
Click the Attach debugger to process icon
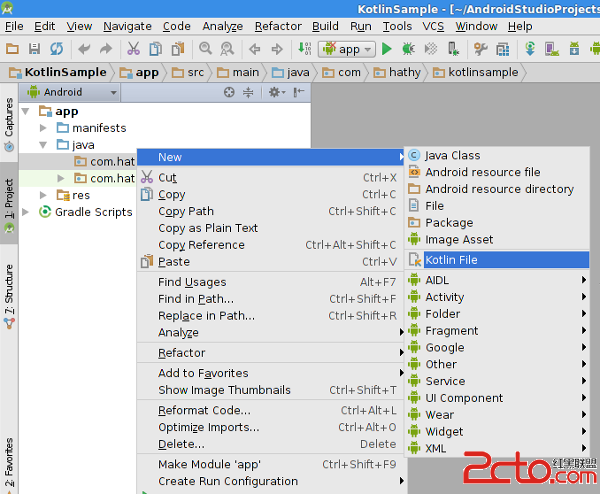tap(453, 49)
